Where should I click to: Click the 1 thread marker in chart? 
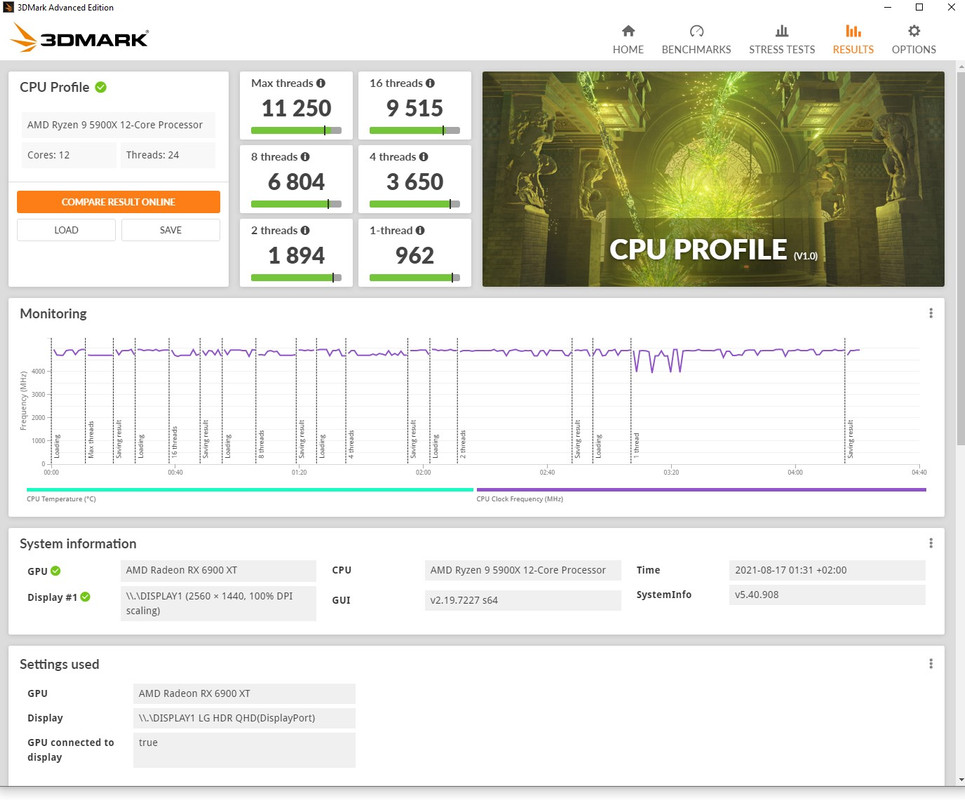coord(636,444)
